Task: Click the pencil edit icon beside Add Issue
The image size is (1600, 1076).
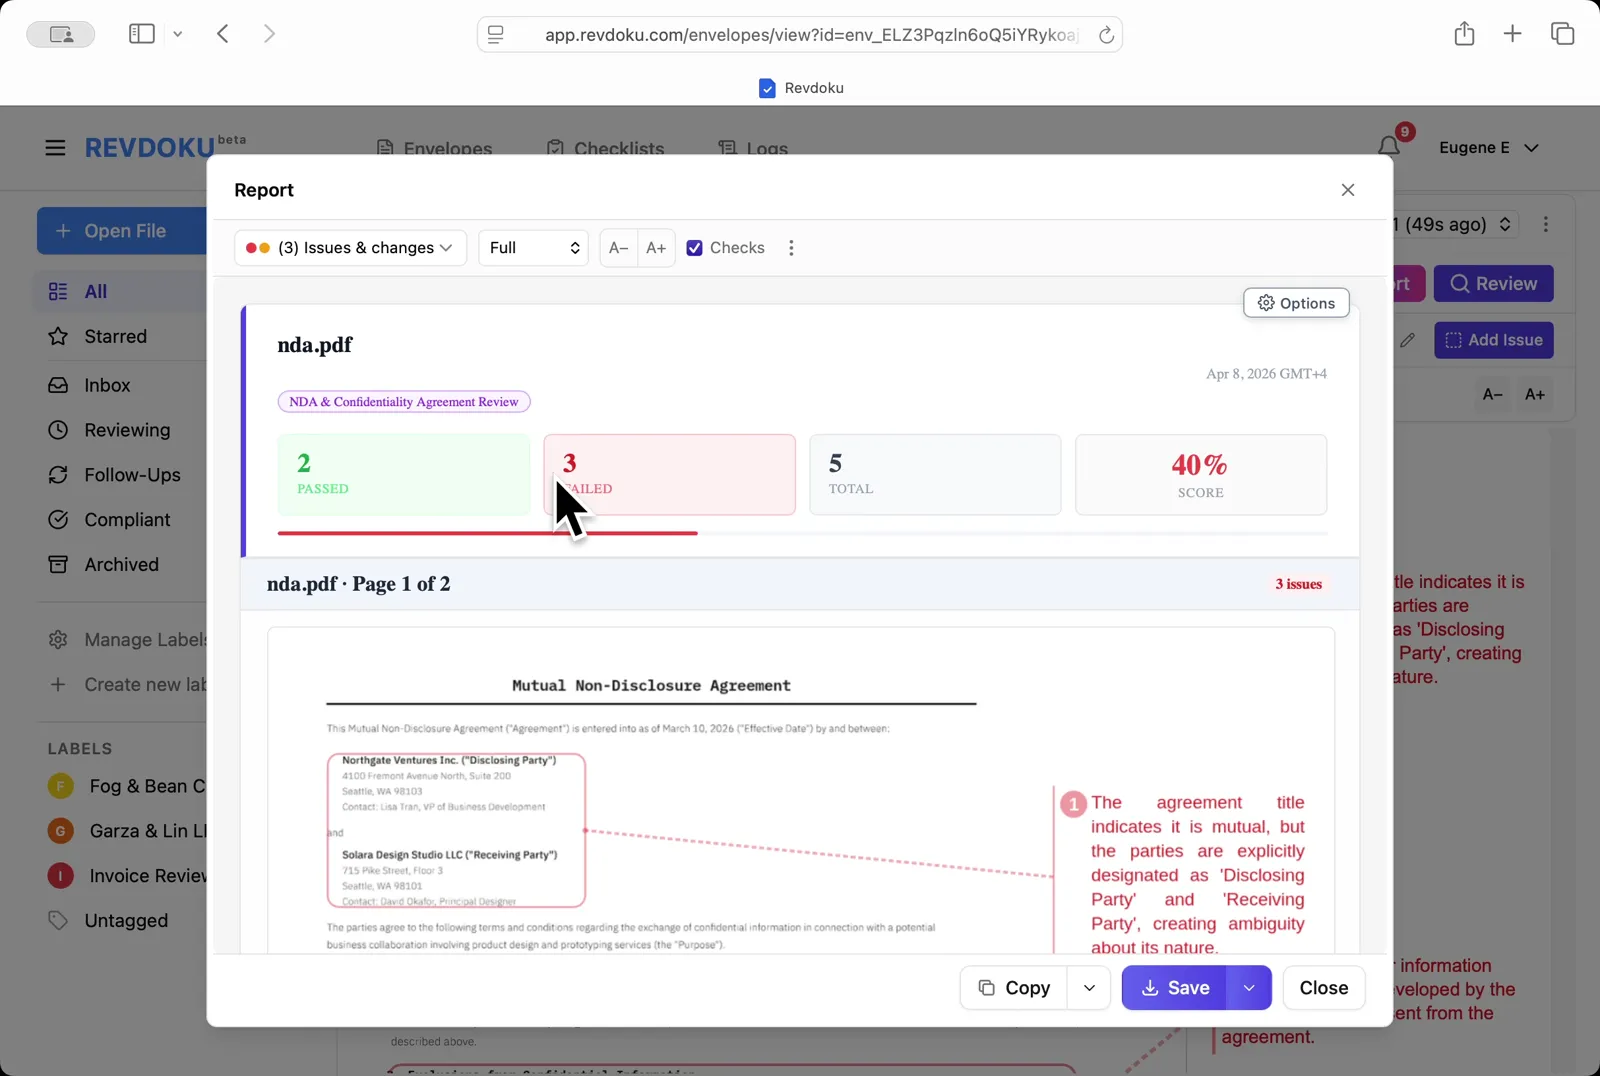Action: [1409, 340]
